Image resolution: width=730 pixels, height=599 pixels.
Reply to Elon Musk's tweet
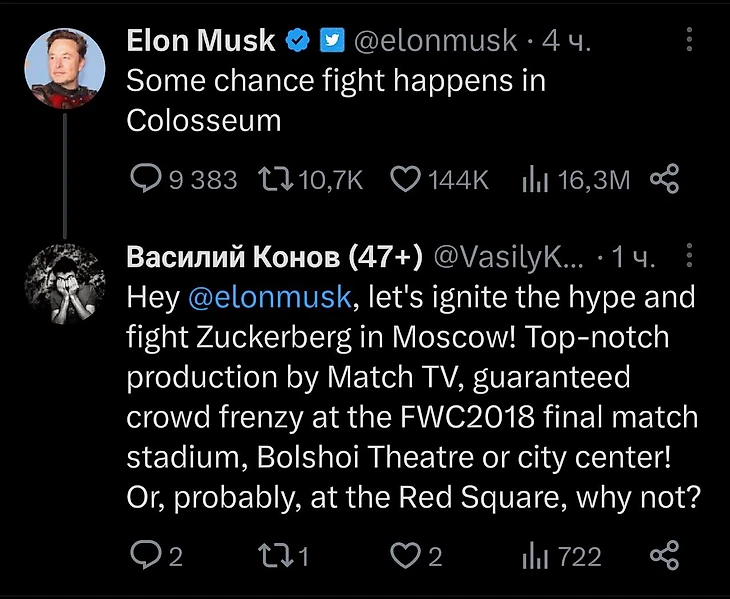pyautogui.click(x=146, y=179)
